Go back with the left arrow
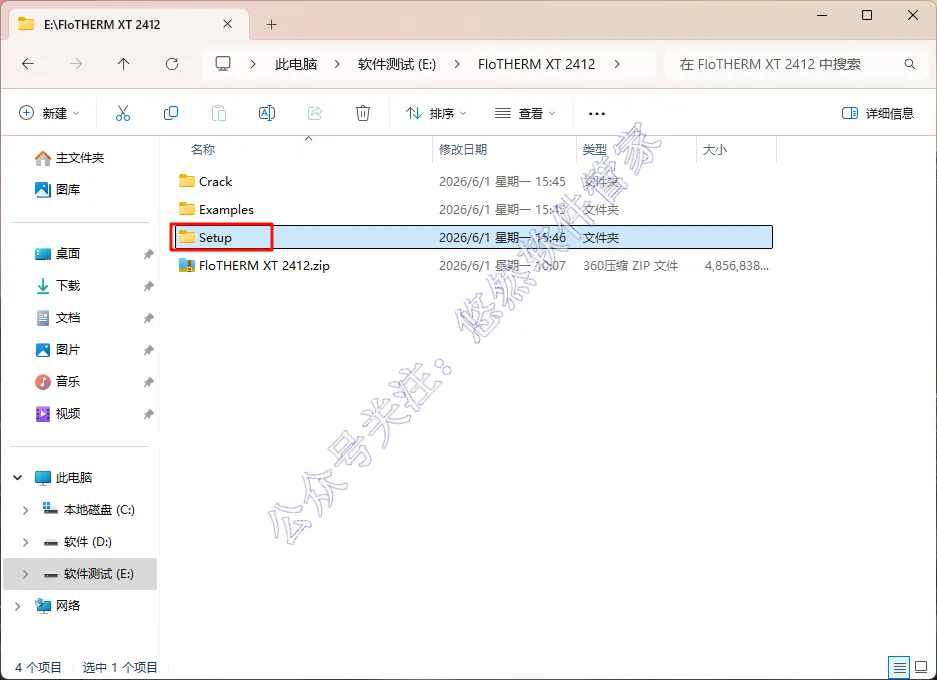The width and height of the screenshot is (937, 680). coord(28,64)
